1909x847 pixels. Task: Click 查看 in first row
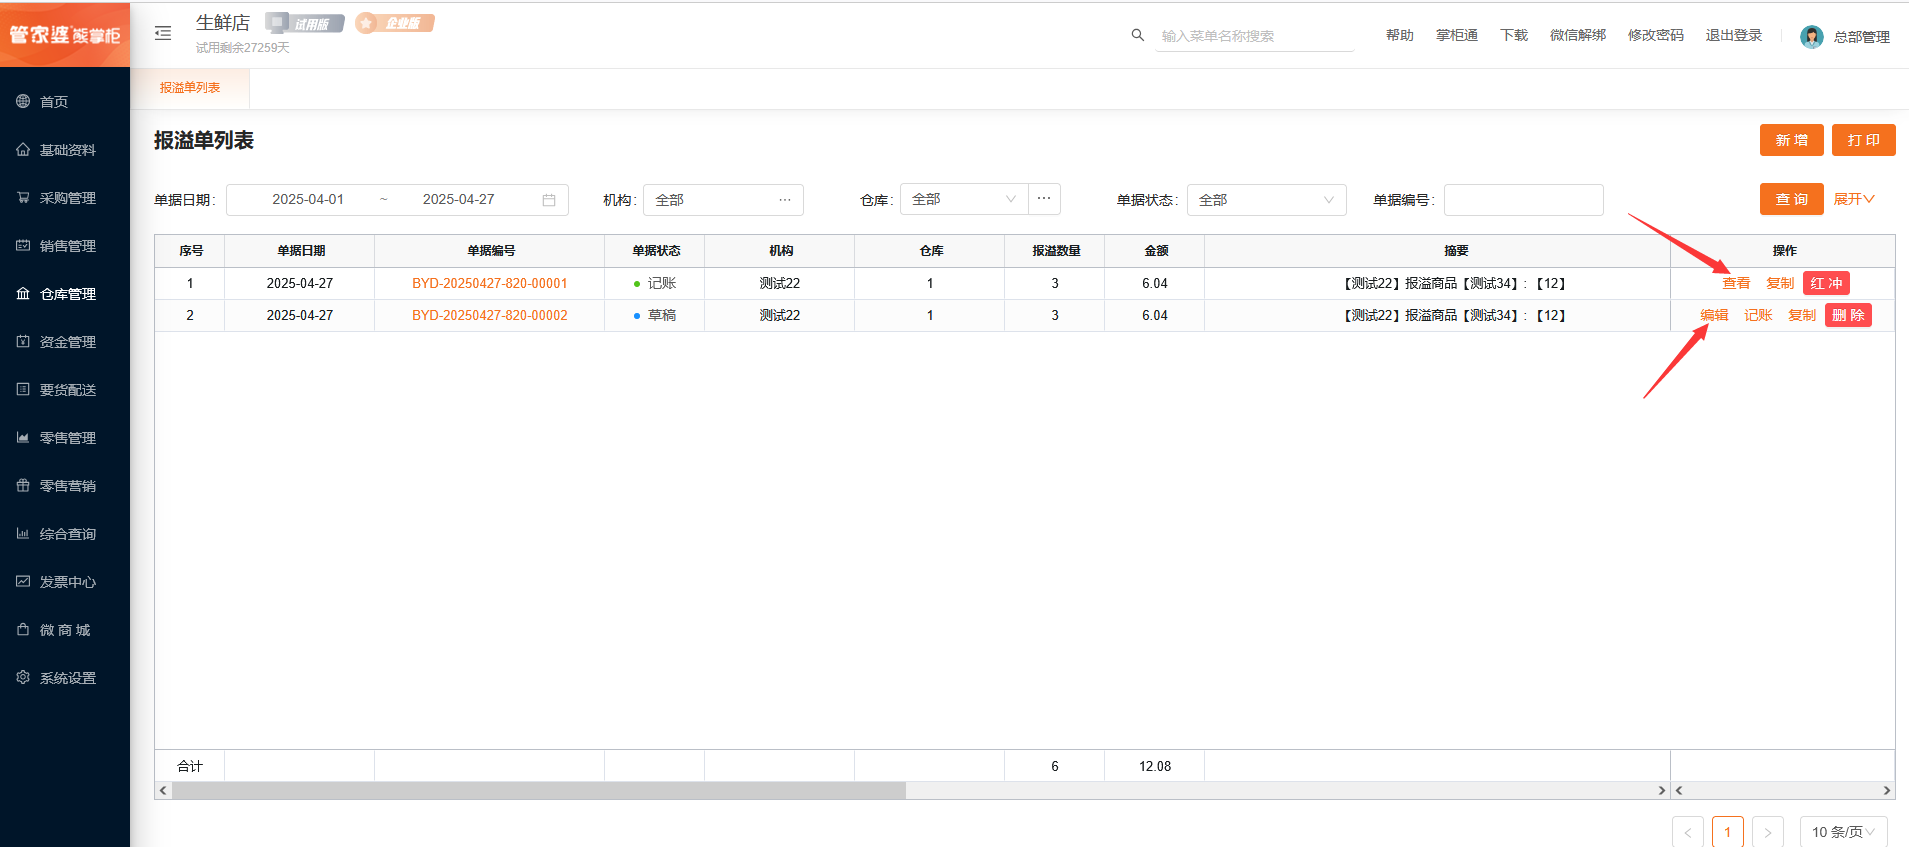[x=1736, y=283]
